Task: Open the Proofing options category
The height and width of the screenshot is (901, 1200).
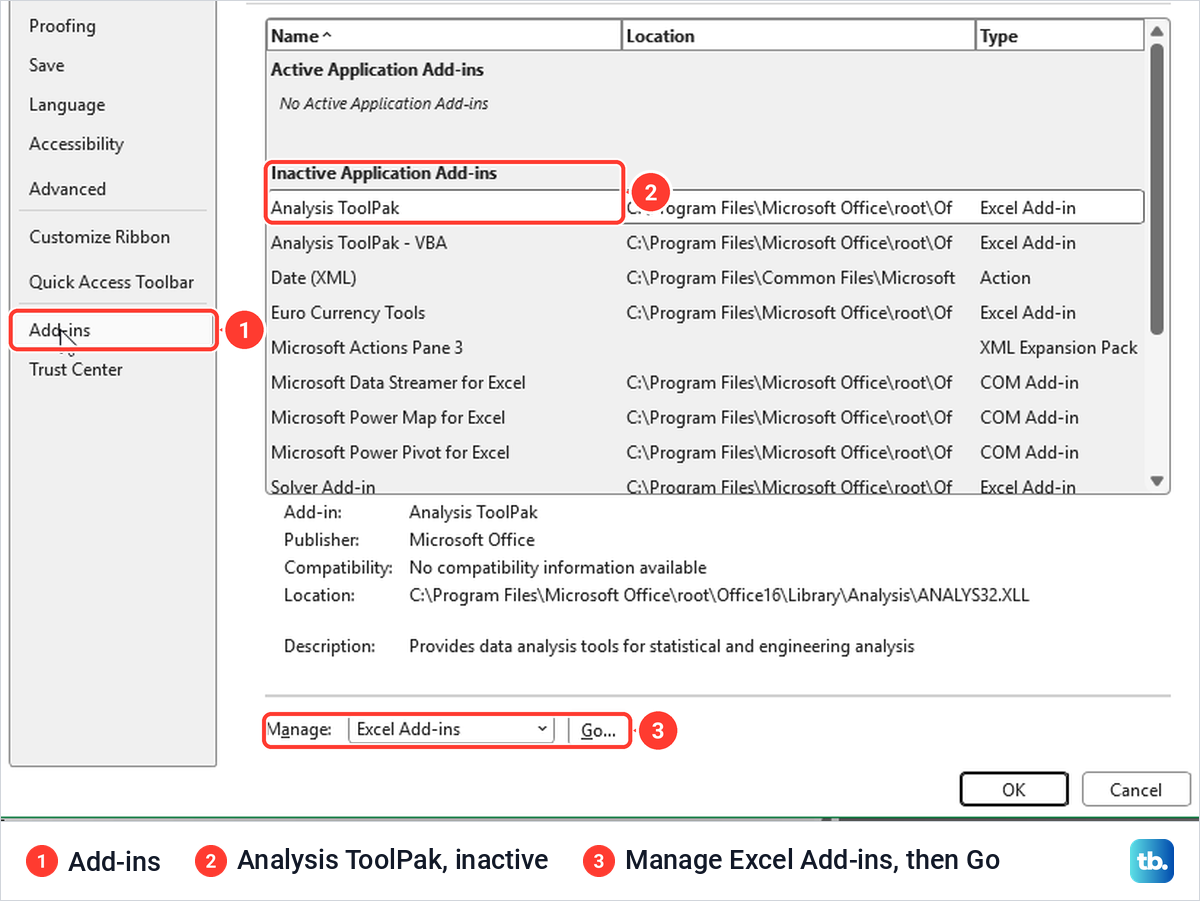Action: coord(62,26)
